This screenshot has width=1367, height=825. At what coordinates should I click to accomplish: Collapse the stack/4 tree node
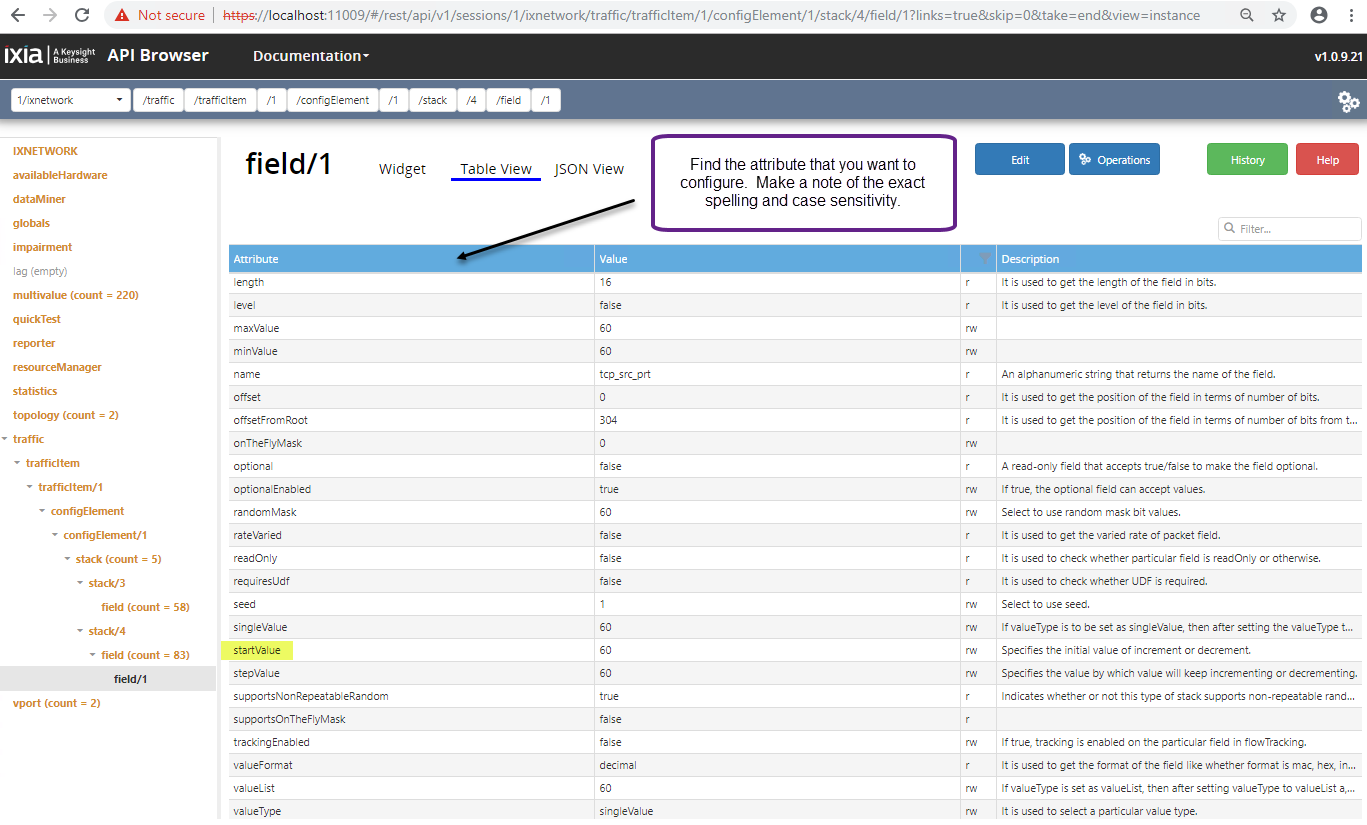click(x=80, y=631)
